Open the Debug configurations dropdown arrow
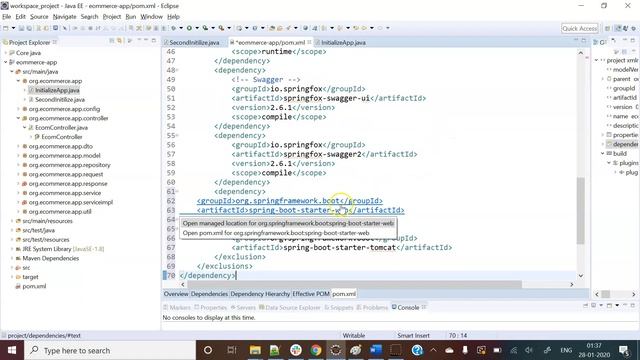Screen dimensions: 640x360 click(x=181, y=28)
